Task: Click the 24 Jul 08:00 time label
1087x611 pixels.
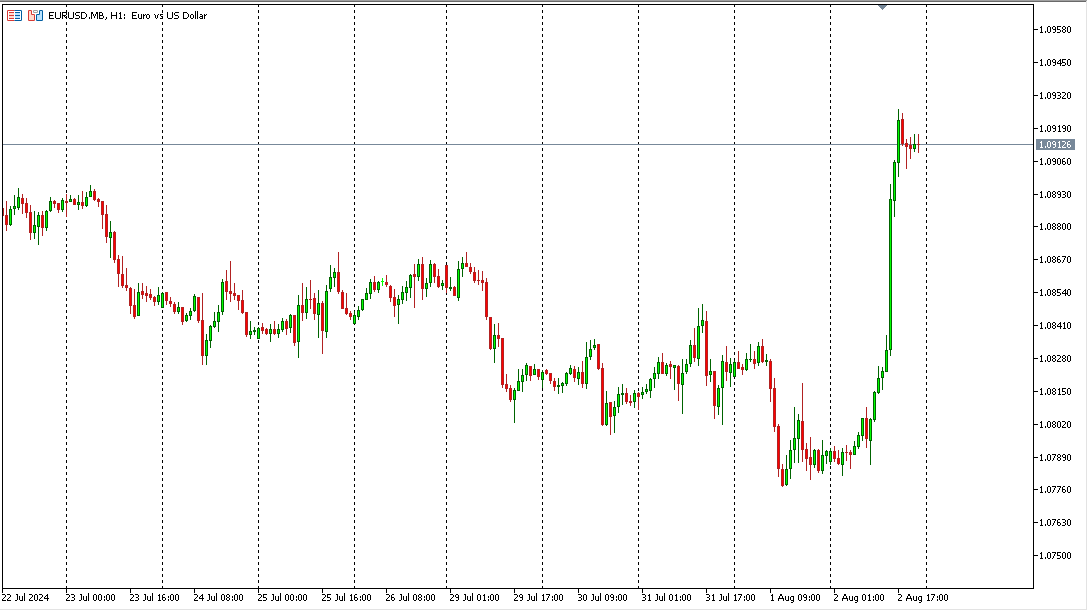Action: 218,598
